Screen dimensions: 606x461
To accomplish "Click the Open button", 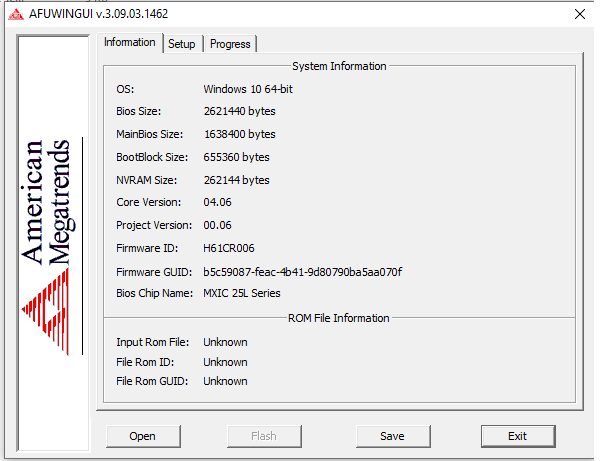I will 143,436.
